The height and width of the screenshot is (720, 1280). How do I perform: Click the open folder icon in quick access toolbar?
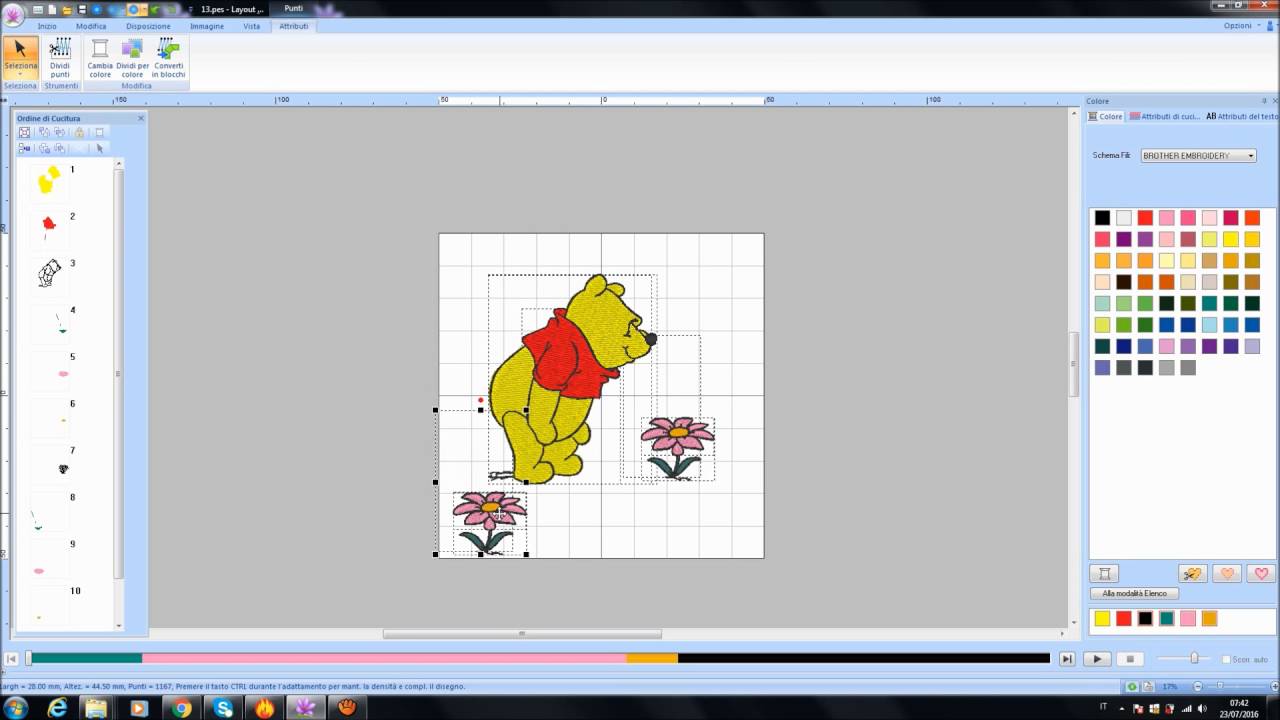(x=67, y=9)
